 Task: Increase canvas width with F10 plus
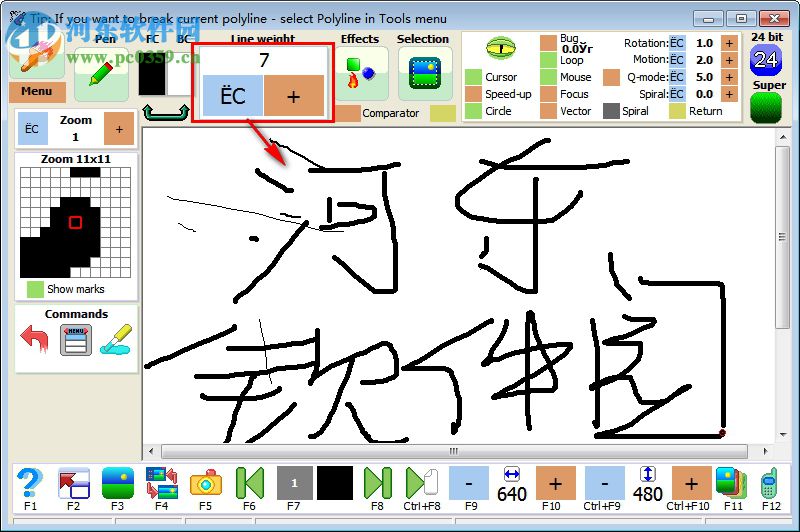[x=556, y=483]
